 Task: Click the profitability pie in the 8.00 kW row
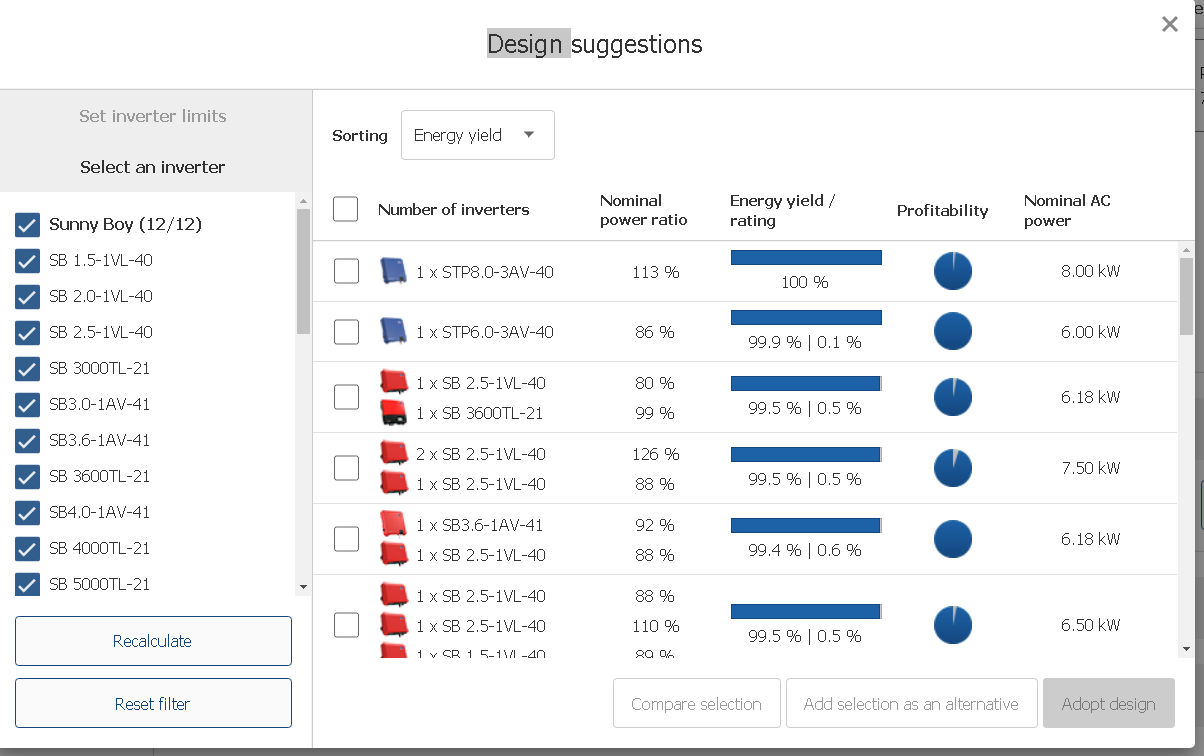pos(953,271)
